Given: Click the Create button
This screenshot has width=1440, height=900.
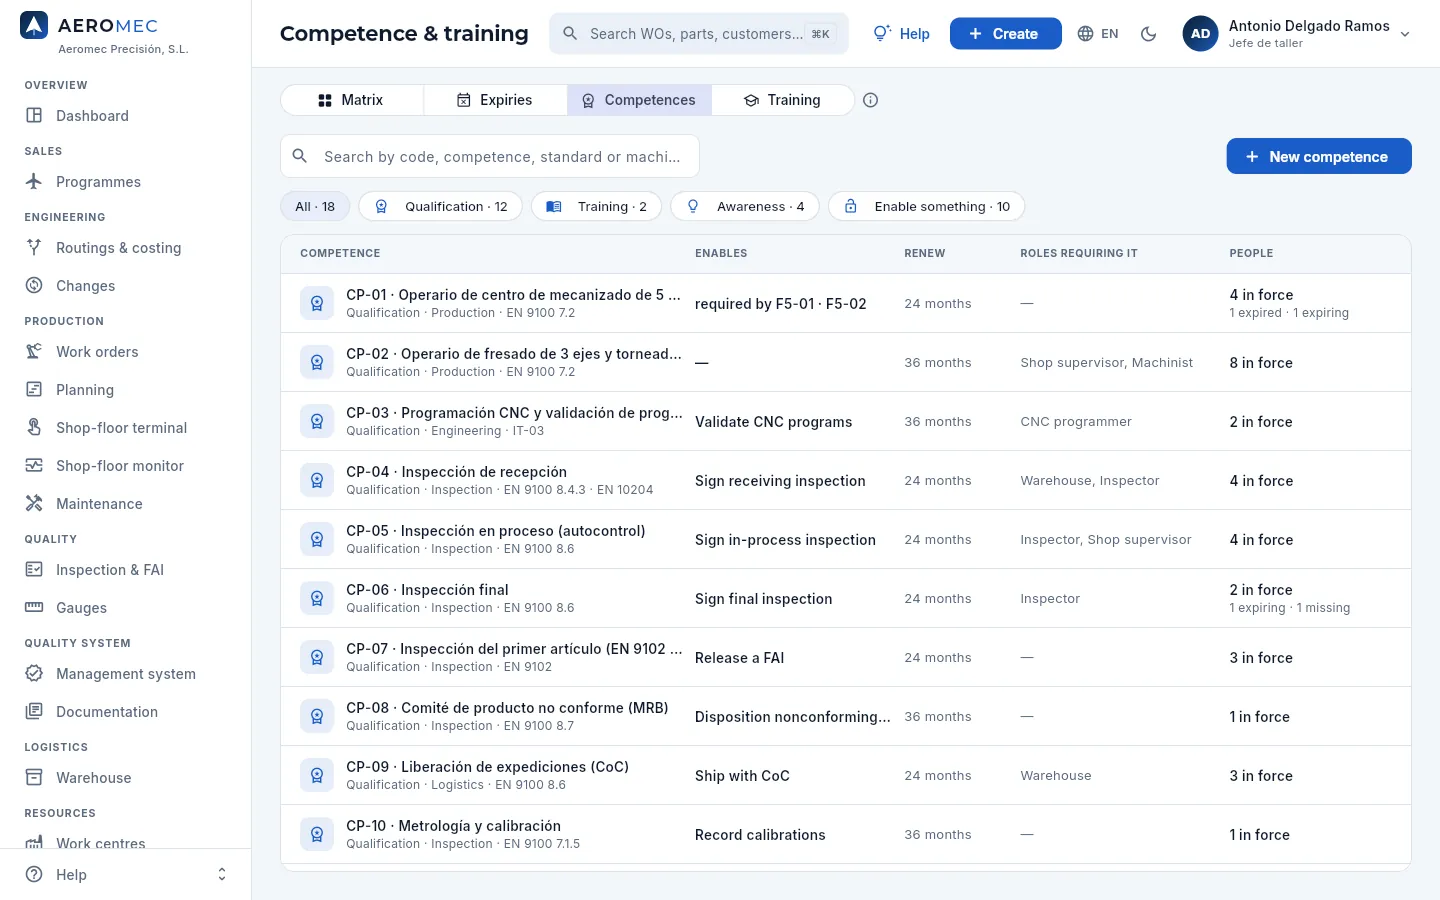Looking at the screenshot, I should point(1006,34).
